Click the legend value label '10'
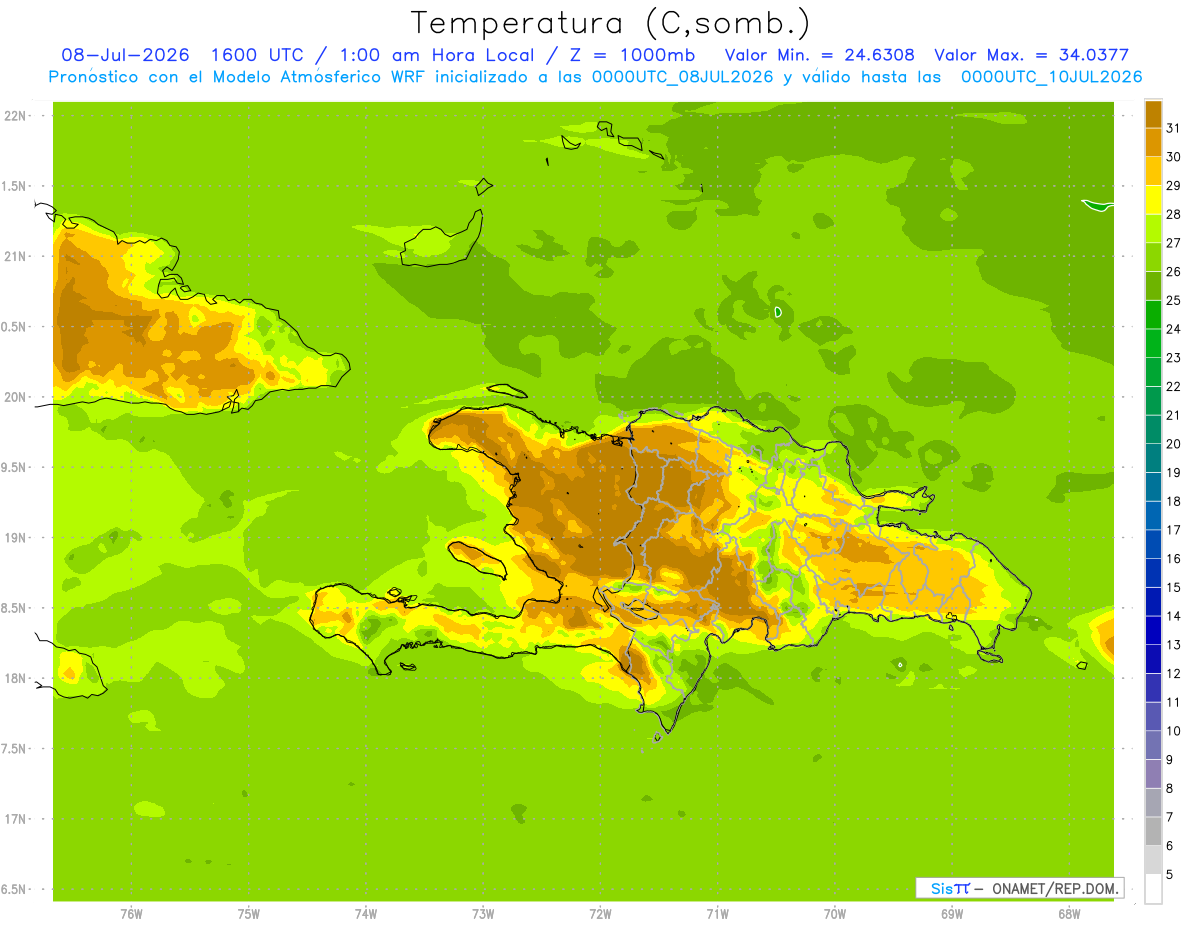 (x=1173, y=731)
